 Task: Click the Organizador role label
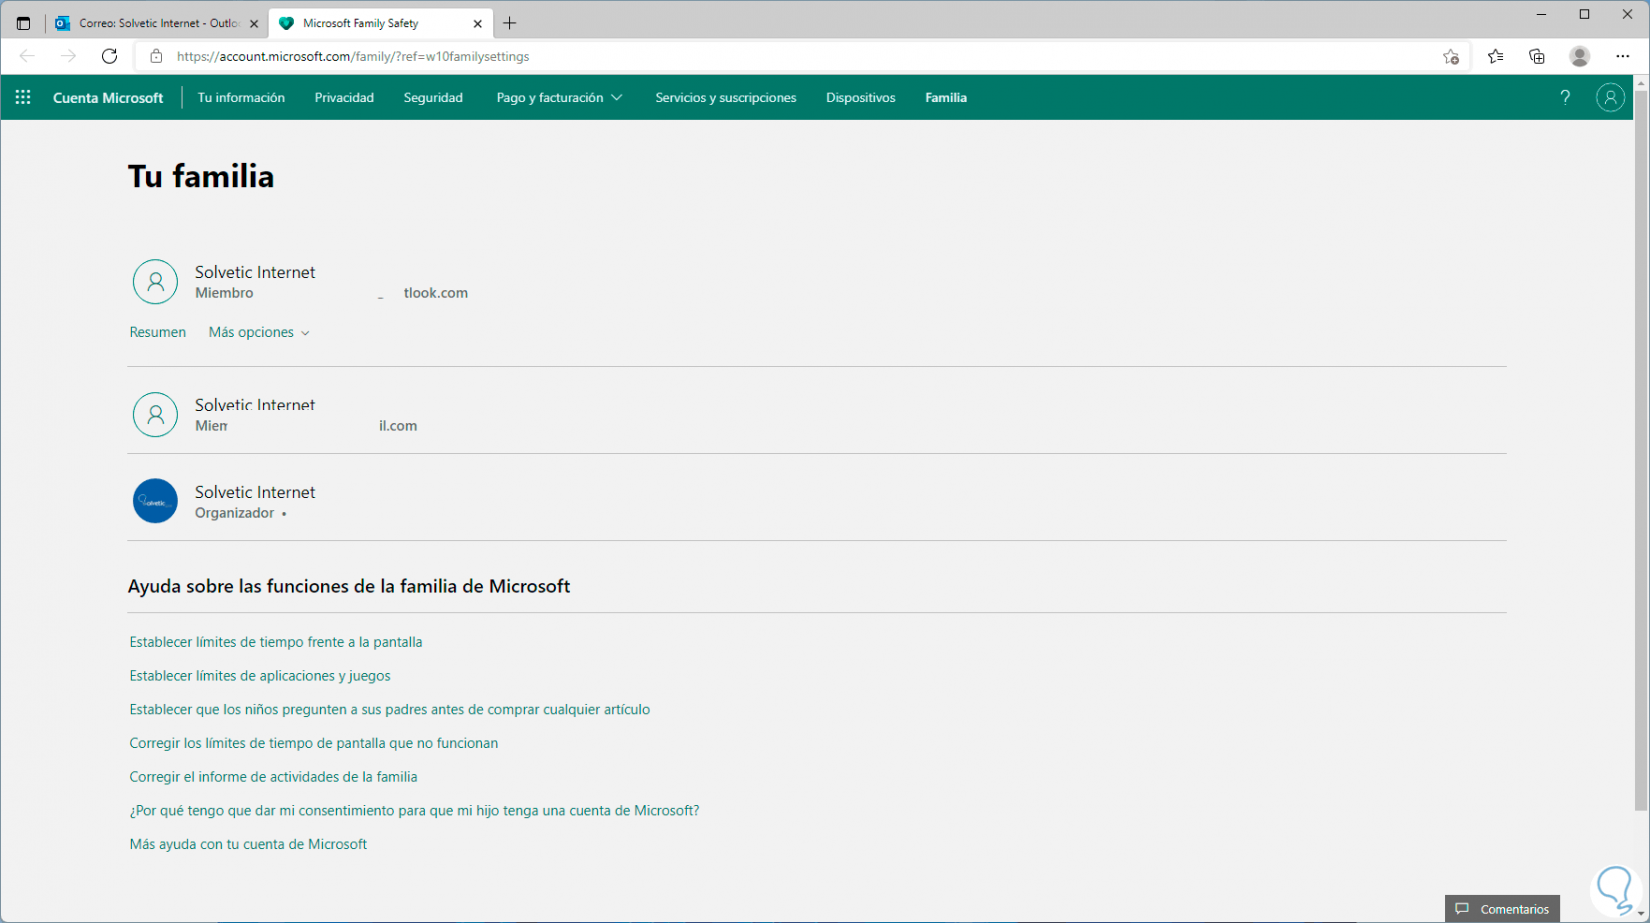click(x=234, y=513)
